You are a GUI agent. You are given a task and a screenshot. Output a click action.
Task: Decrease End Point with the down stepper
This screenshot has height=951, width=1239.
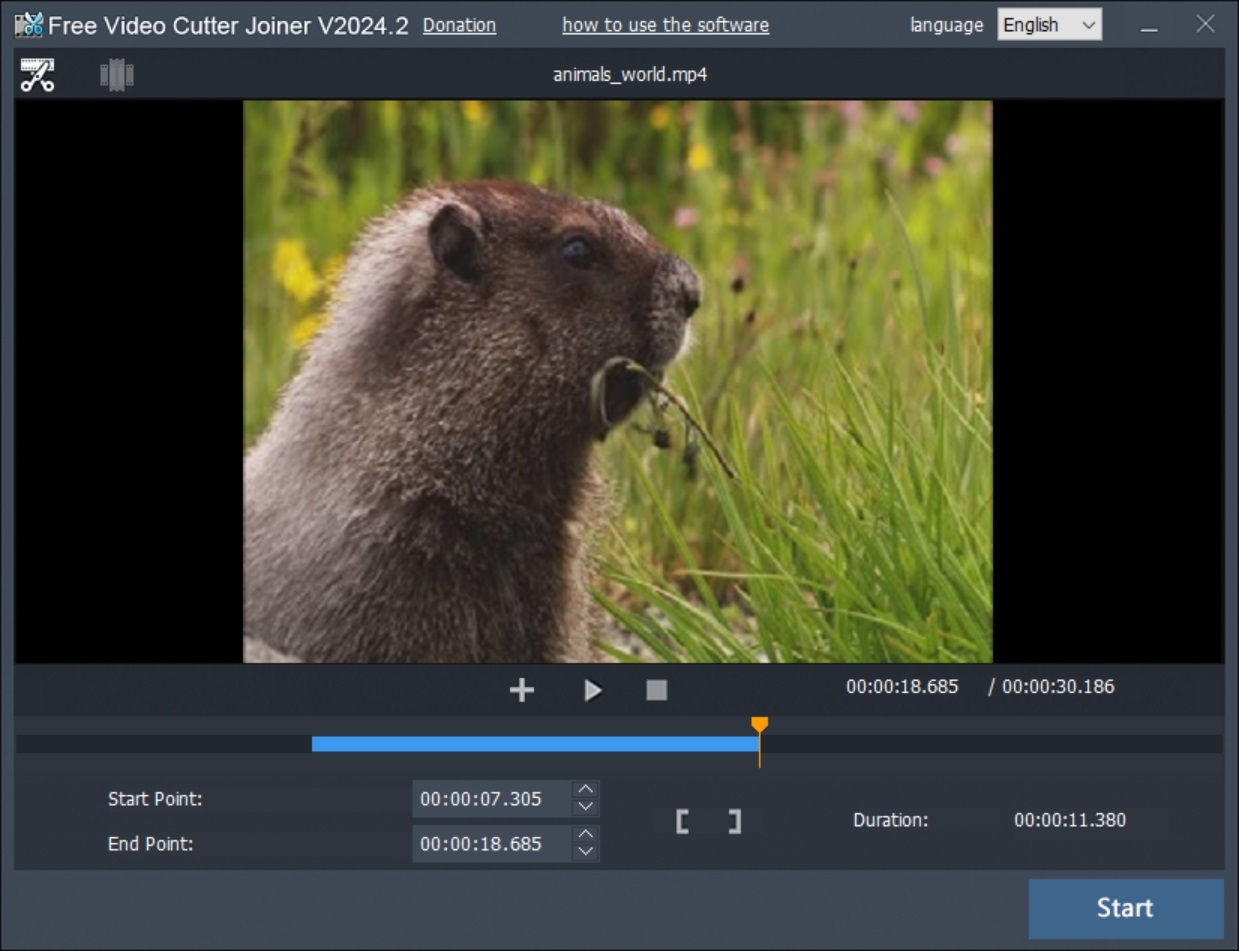tap(585, 851)
